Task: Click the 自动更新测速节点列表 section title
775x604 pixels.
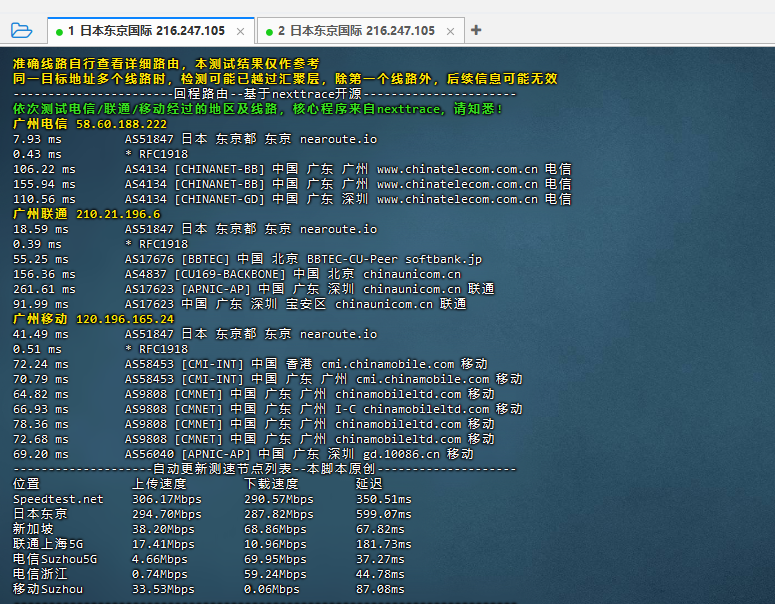Action: [264, 469]
